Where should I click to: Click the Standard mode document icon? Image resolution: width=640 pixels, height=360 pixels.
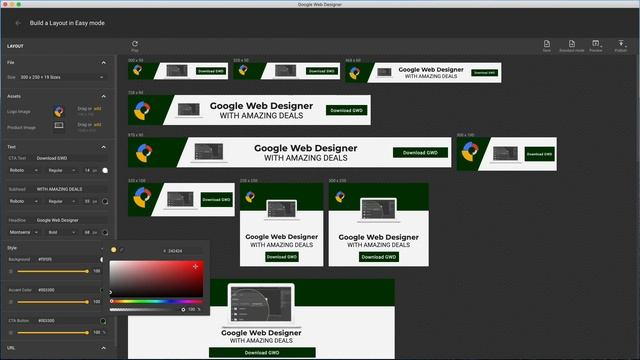click(571, 44)
